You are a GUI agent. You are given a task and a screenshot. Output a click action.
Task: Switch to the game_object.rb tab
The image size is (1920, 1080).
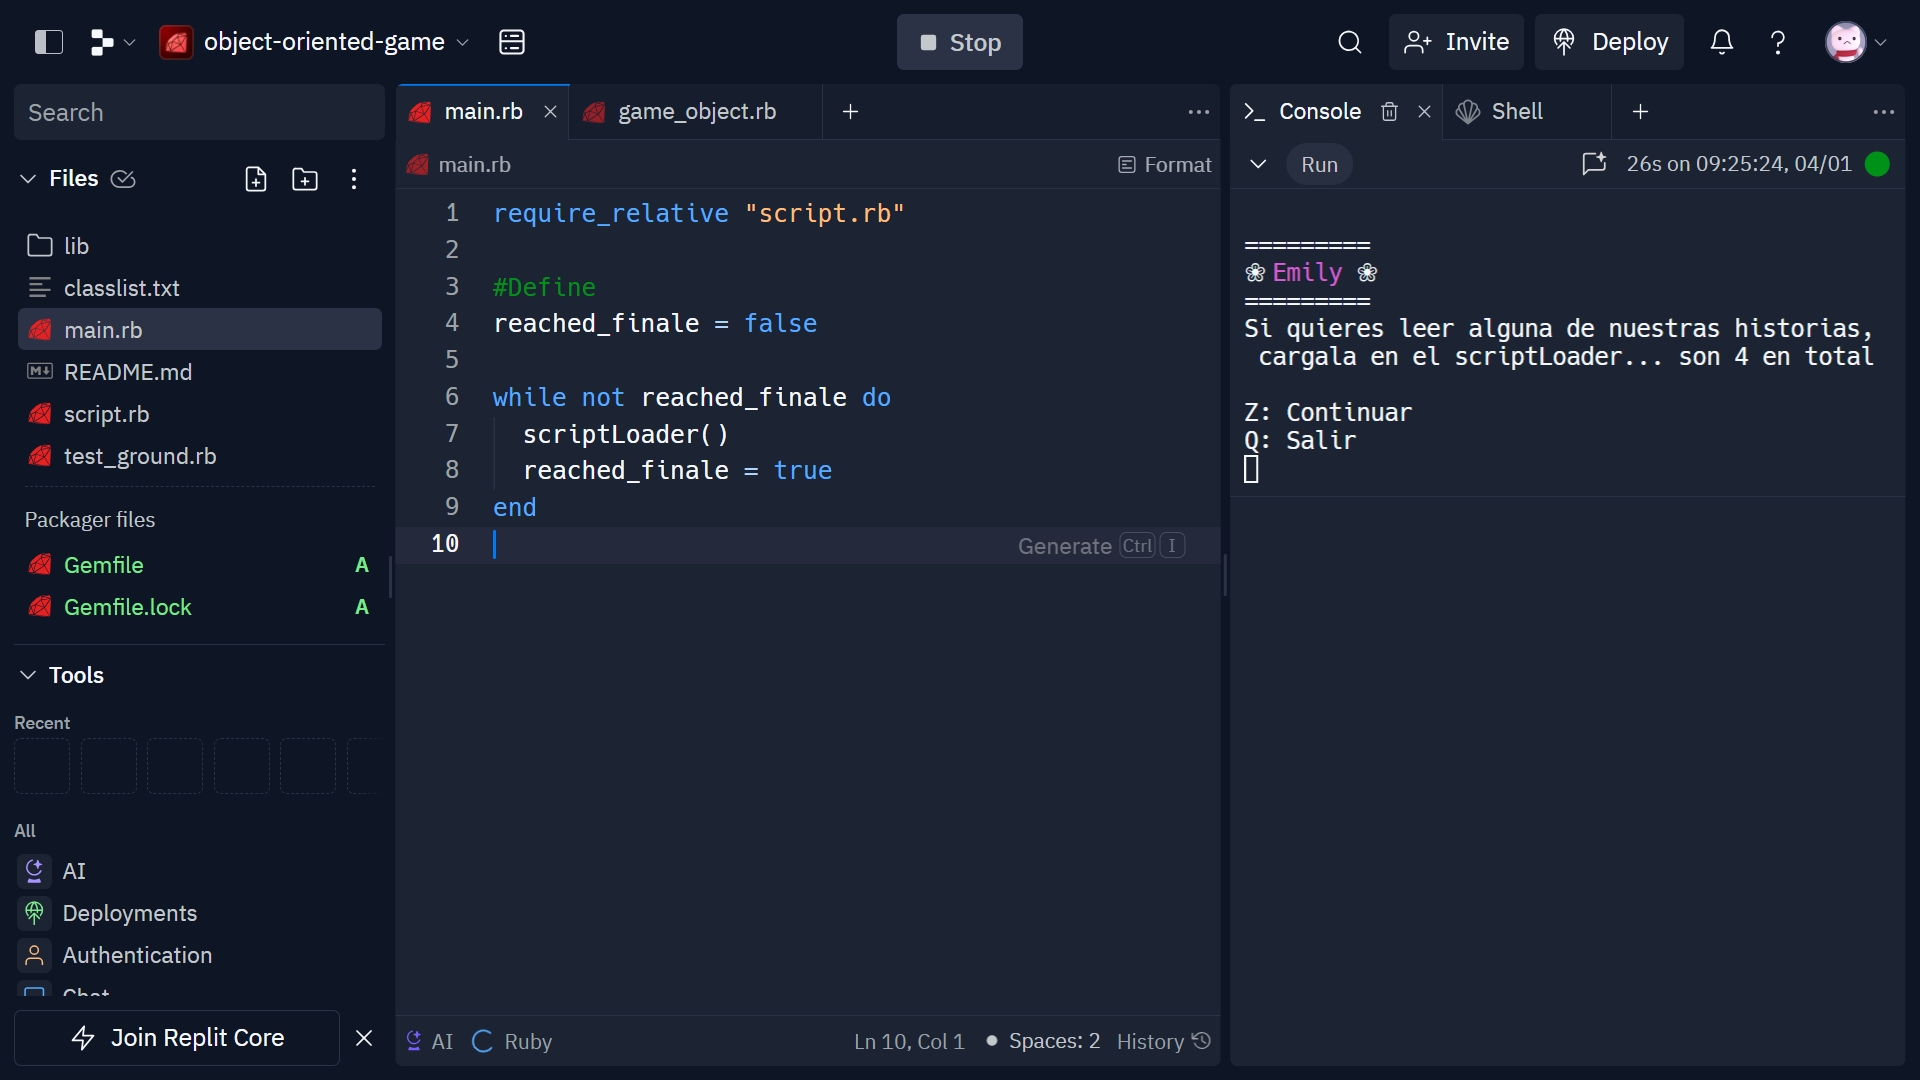(x=695, y=112)
